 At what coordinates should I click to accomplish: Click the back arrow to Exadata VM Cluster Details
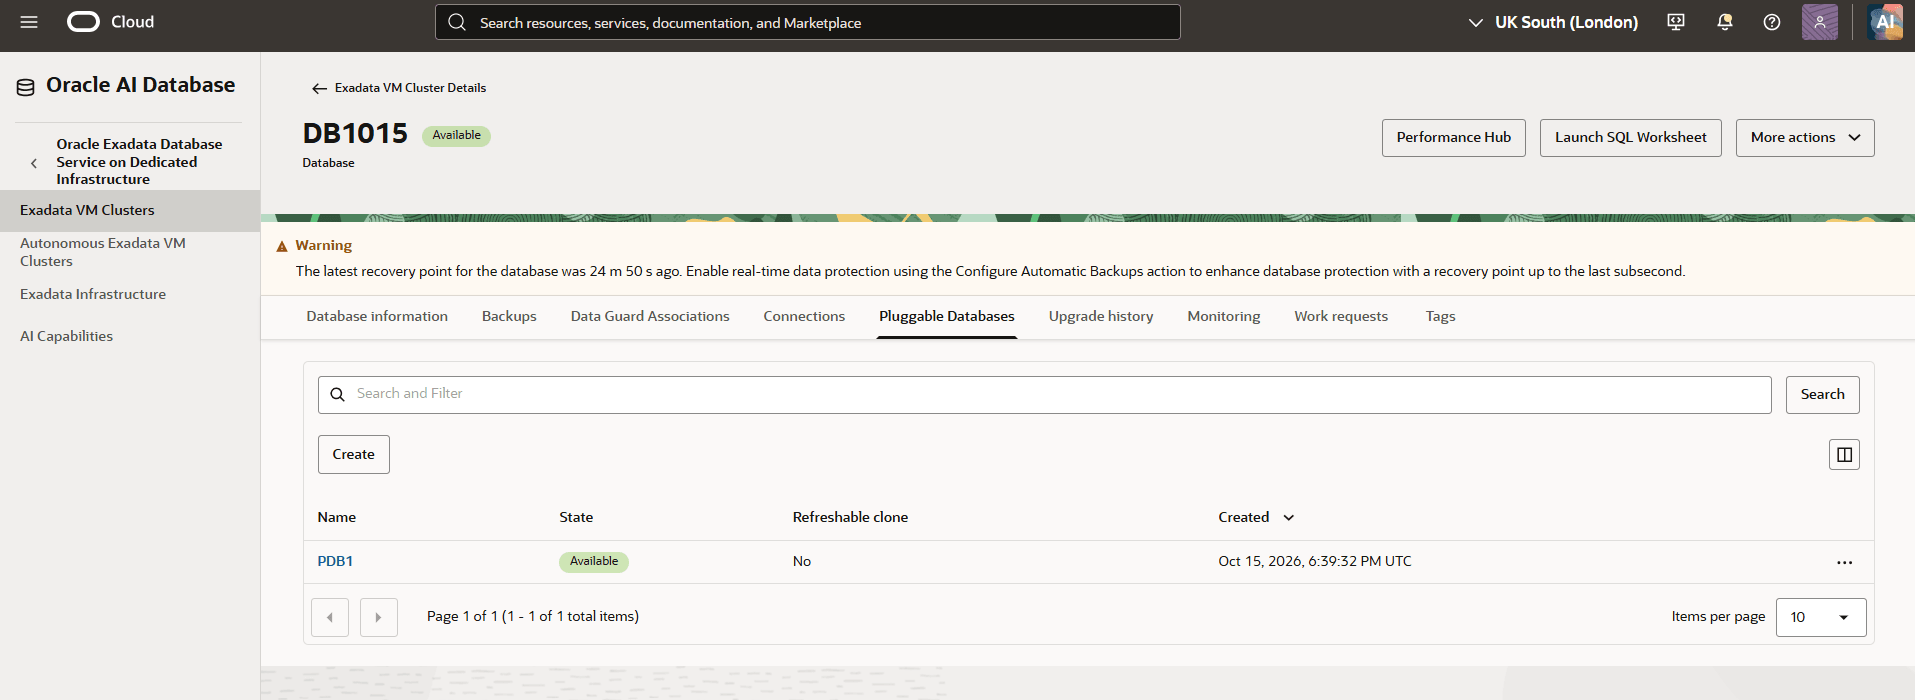tap(319, 88)
